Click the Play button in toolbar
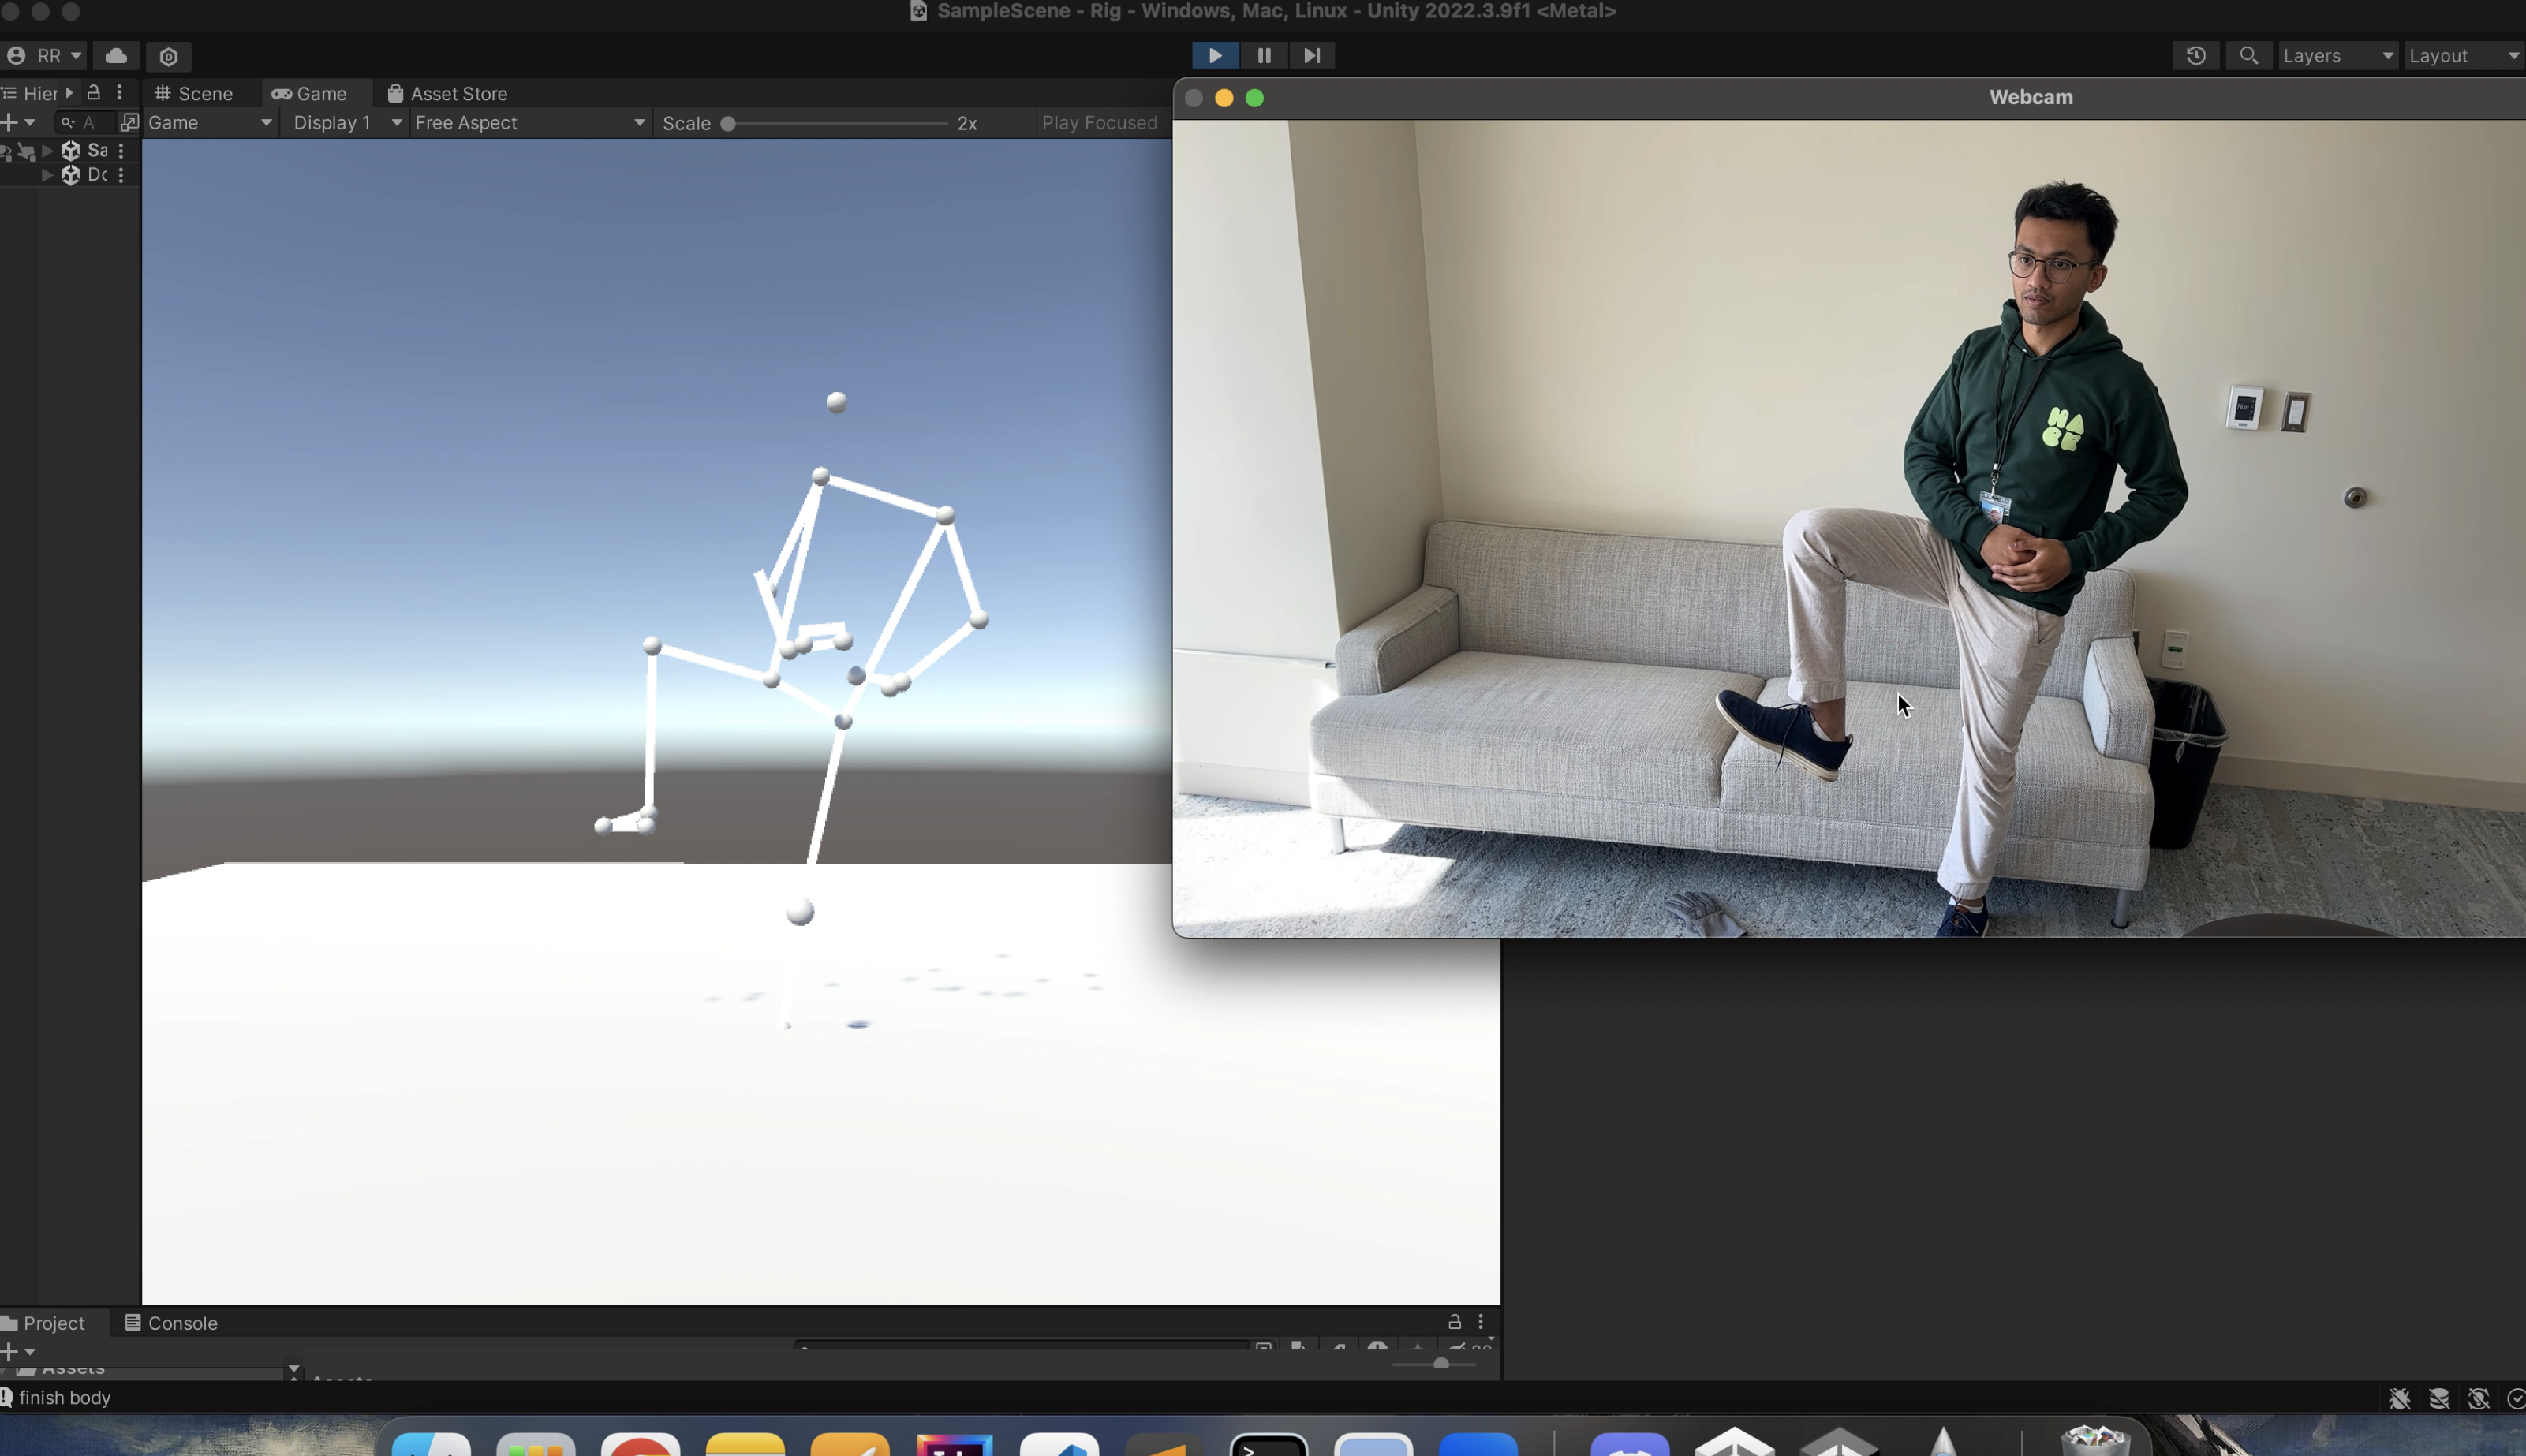Image resolution: width=2526 pixels, height=1456 pixels. click(x=1215, y=56)
